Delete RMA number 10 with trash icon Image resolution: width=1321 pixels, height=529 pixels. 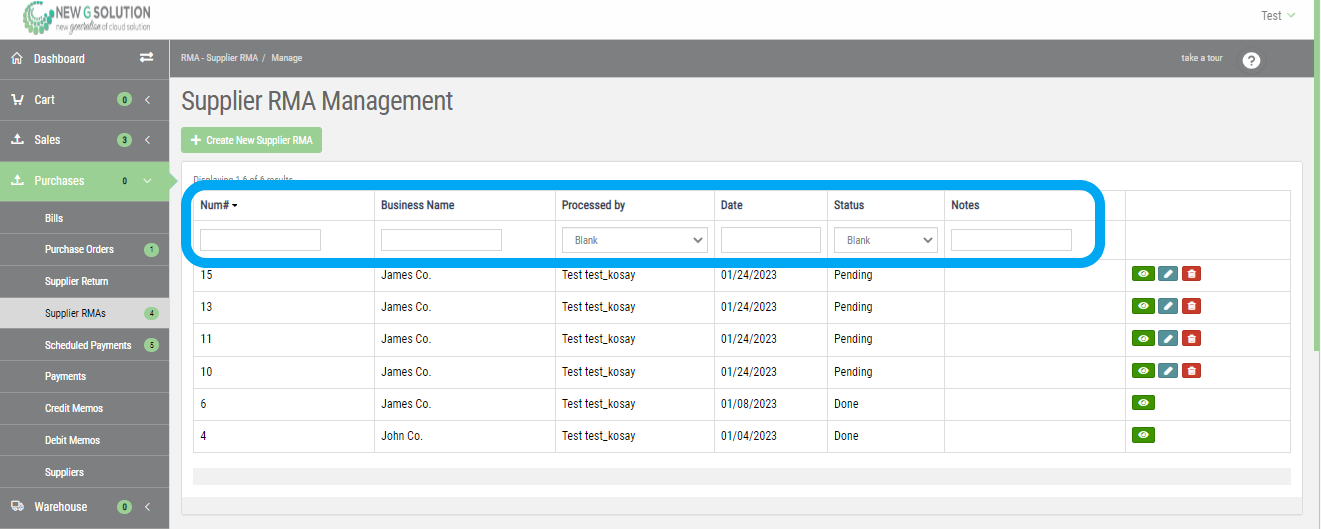[x=1192, y=371]
